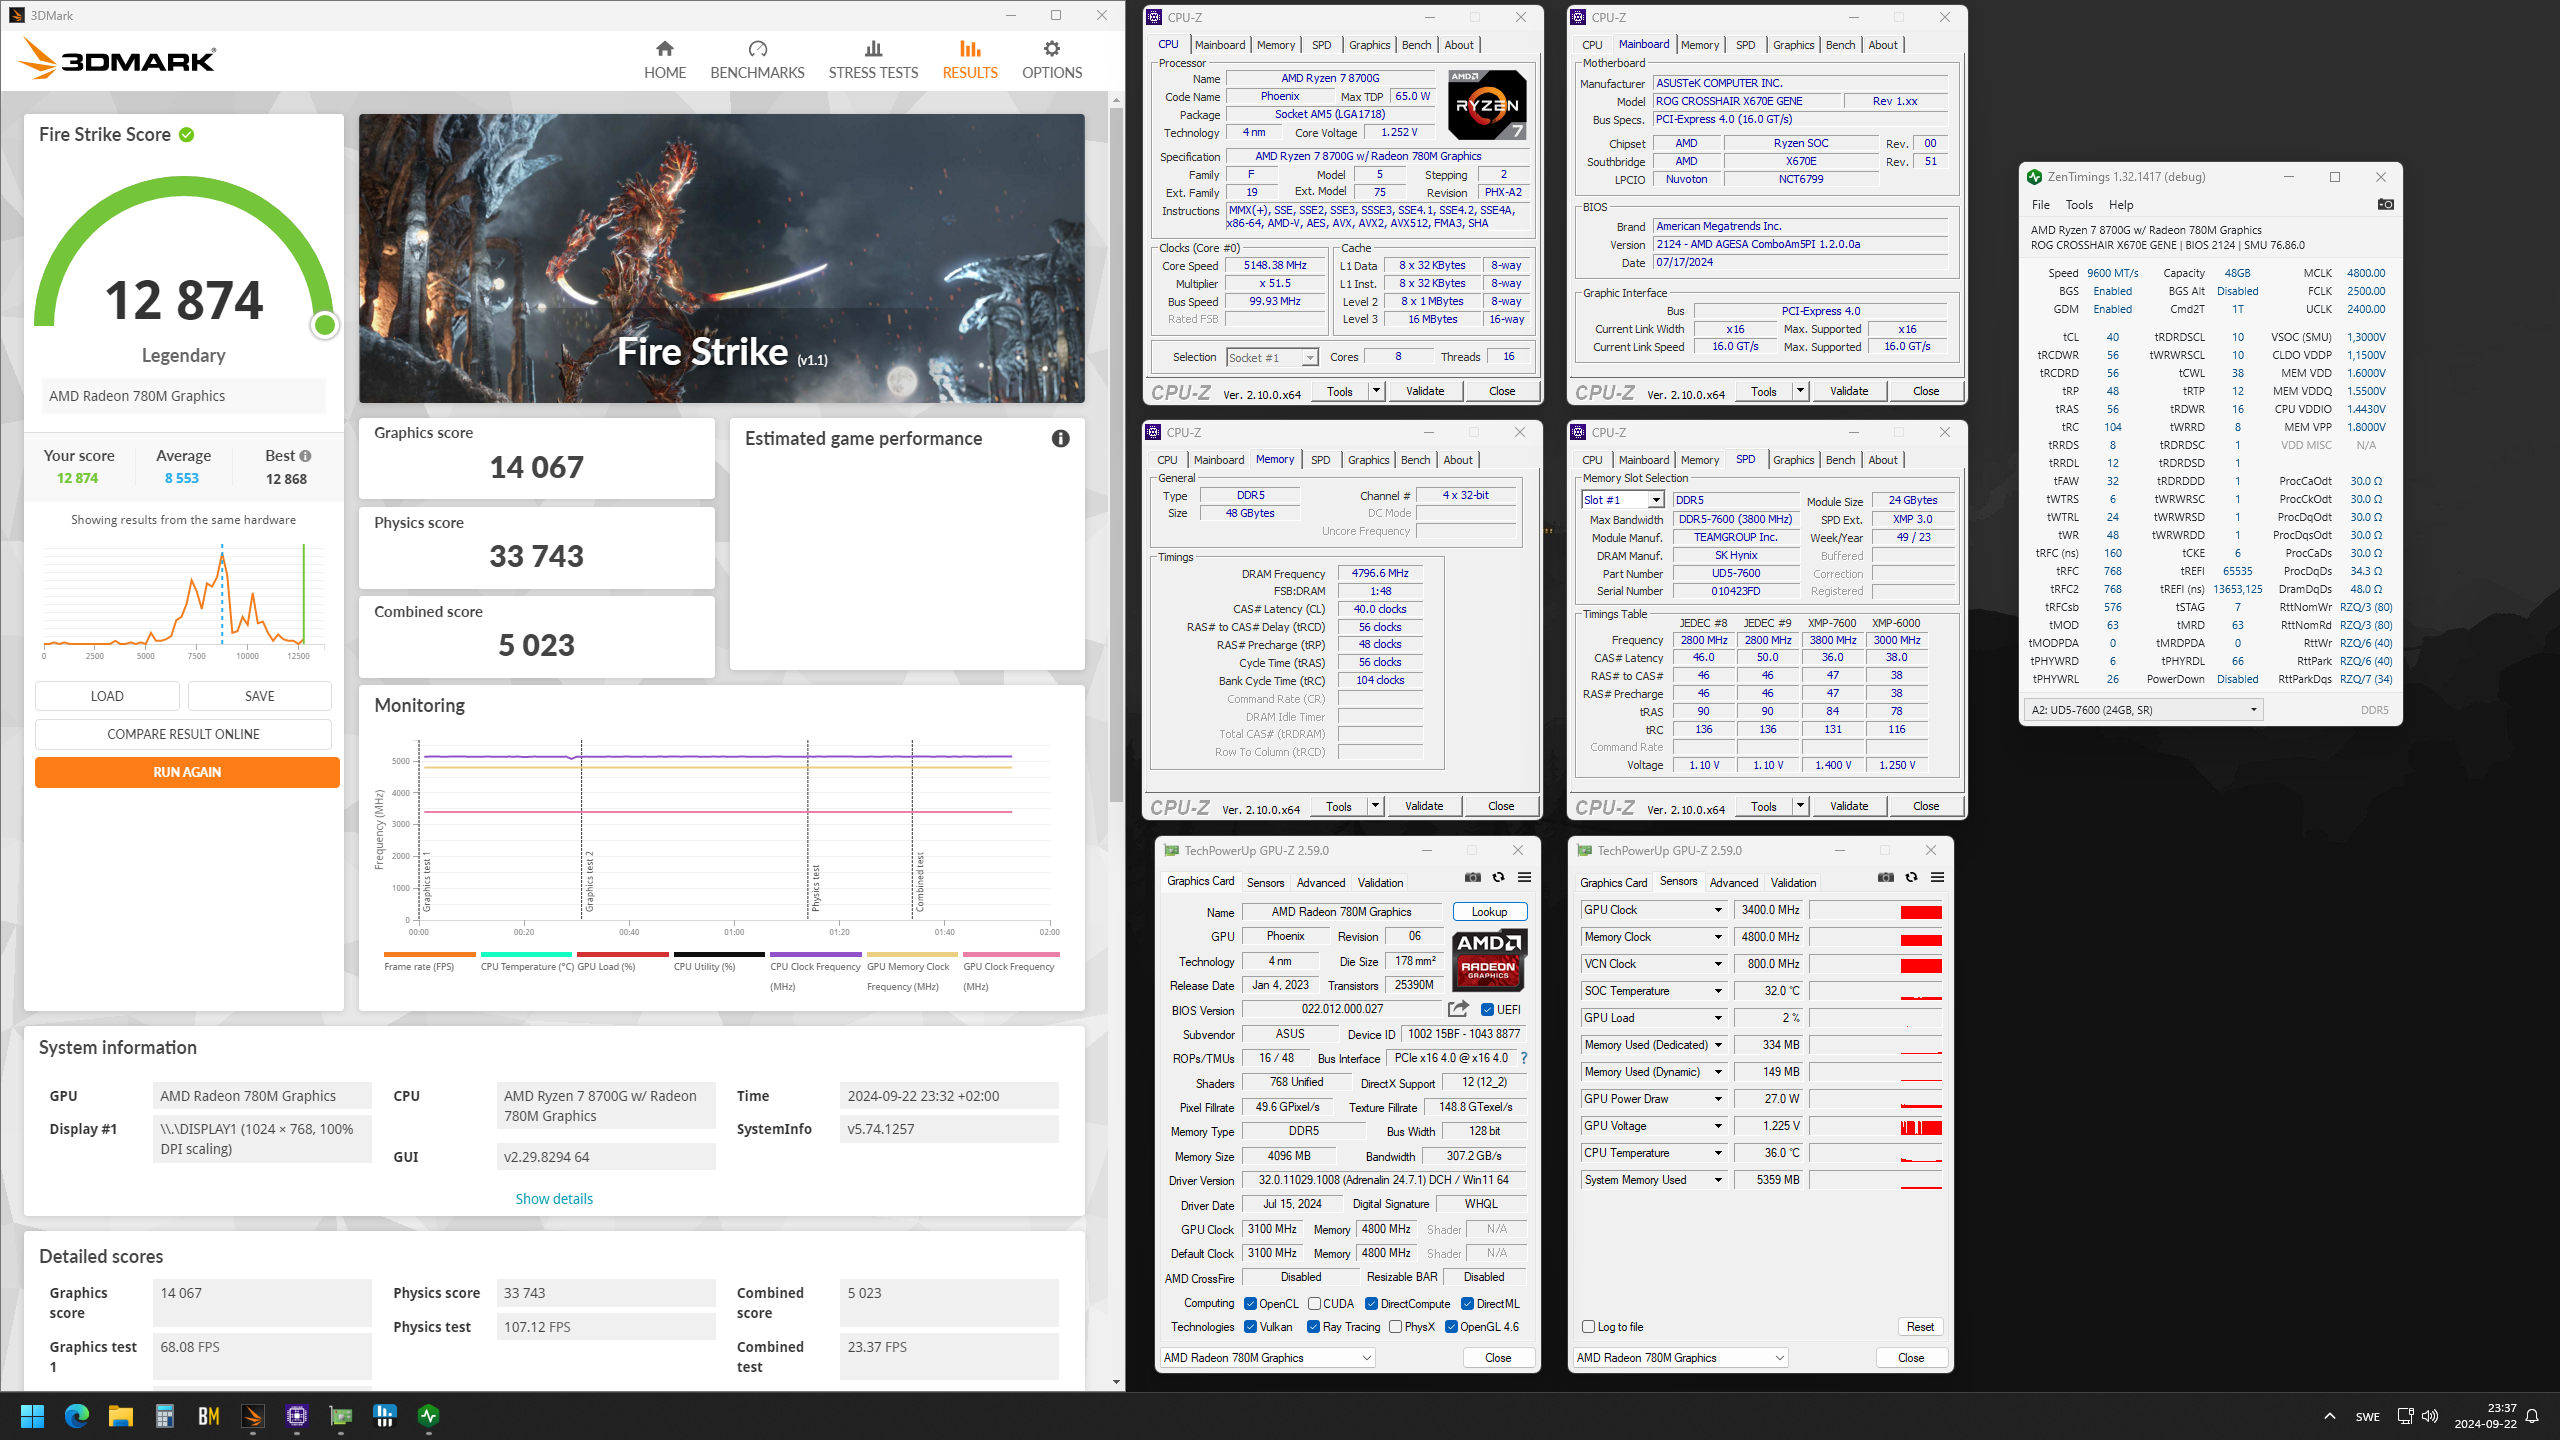The height and width of the screenshot is (1440, 2560).
Task: Click the Fire Strike score gauge end marker
Action: 325,325
